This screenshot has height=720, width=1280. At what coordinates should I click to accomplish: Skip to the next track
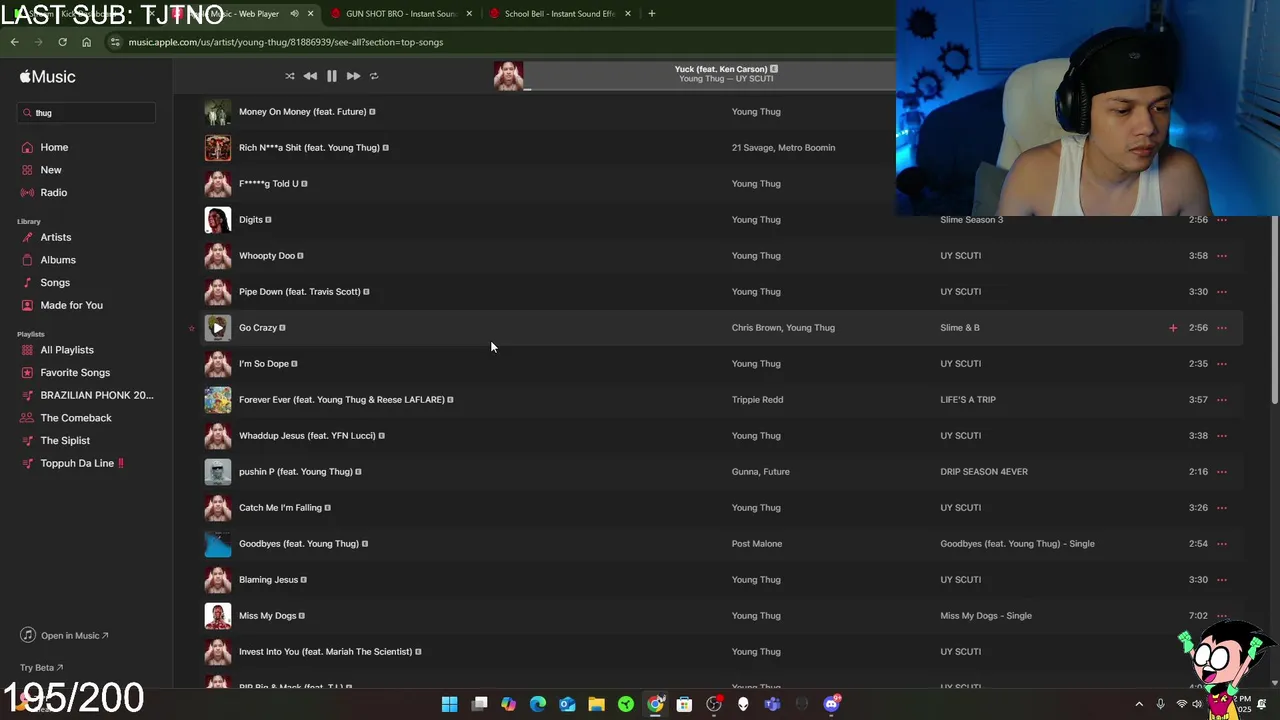point(353,76)
